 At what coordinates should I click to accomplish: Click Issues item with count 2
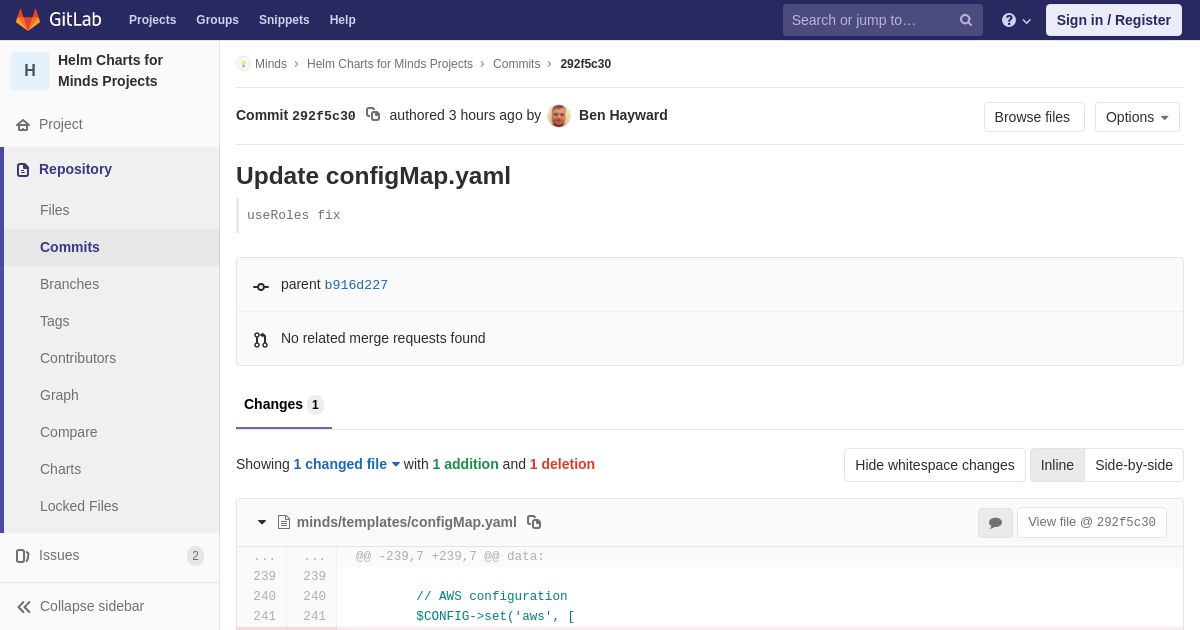[110, 556]
